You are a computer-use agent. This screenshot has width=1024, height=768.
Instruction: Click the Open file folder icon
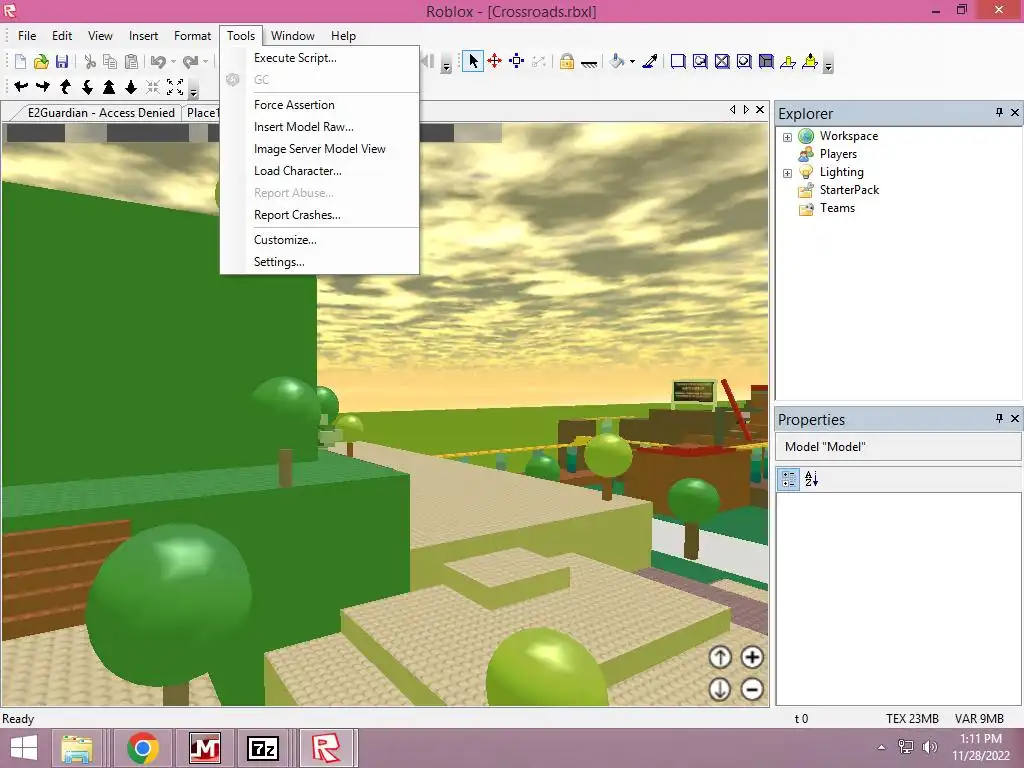click(41, 61)
